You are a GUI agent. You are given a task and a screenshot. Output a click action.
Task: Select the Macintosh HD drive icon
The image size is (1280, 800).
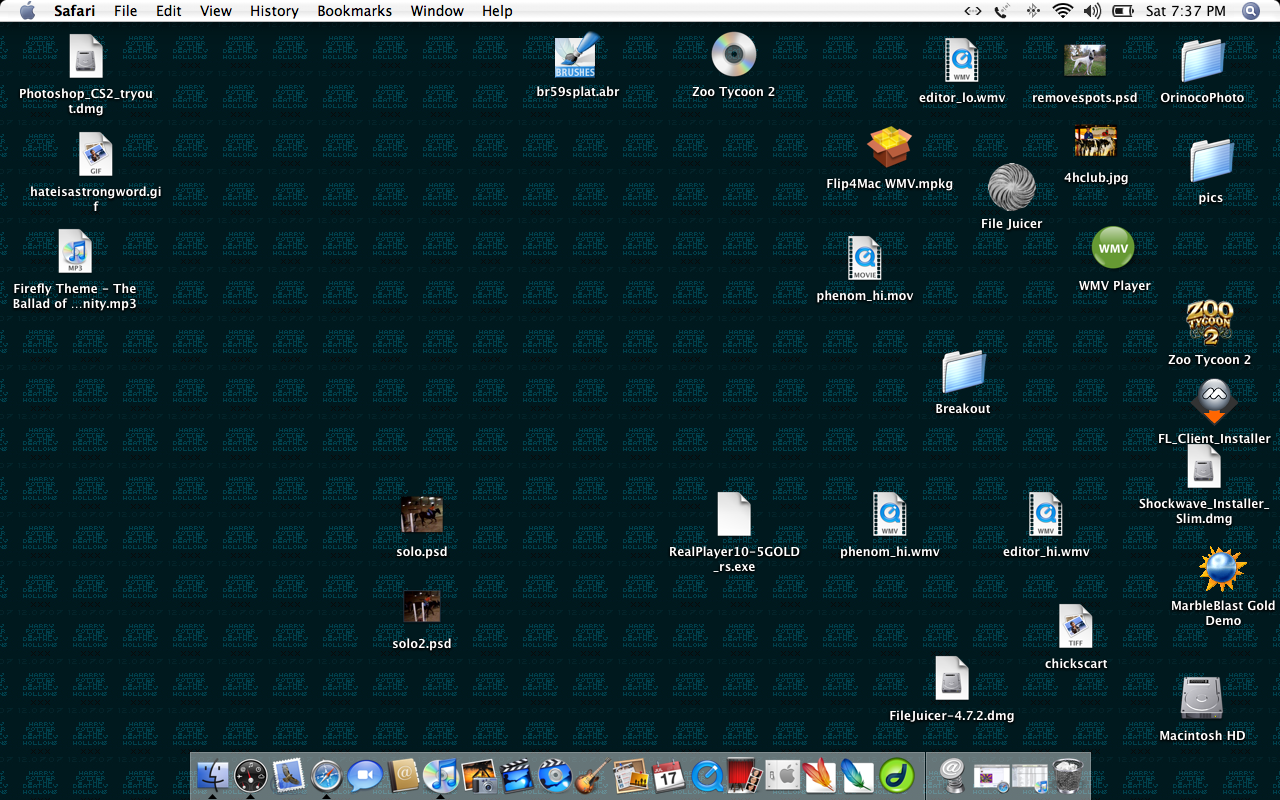tap(1201, 698)
